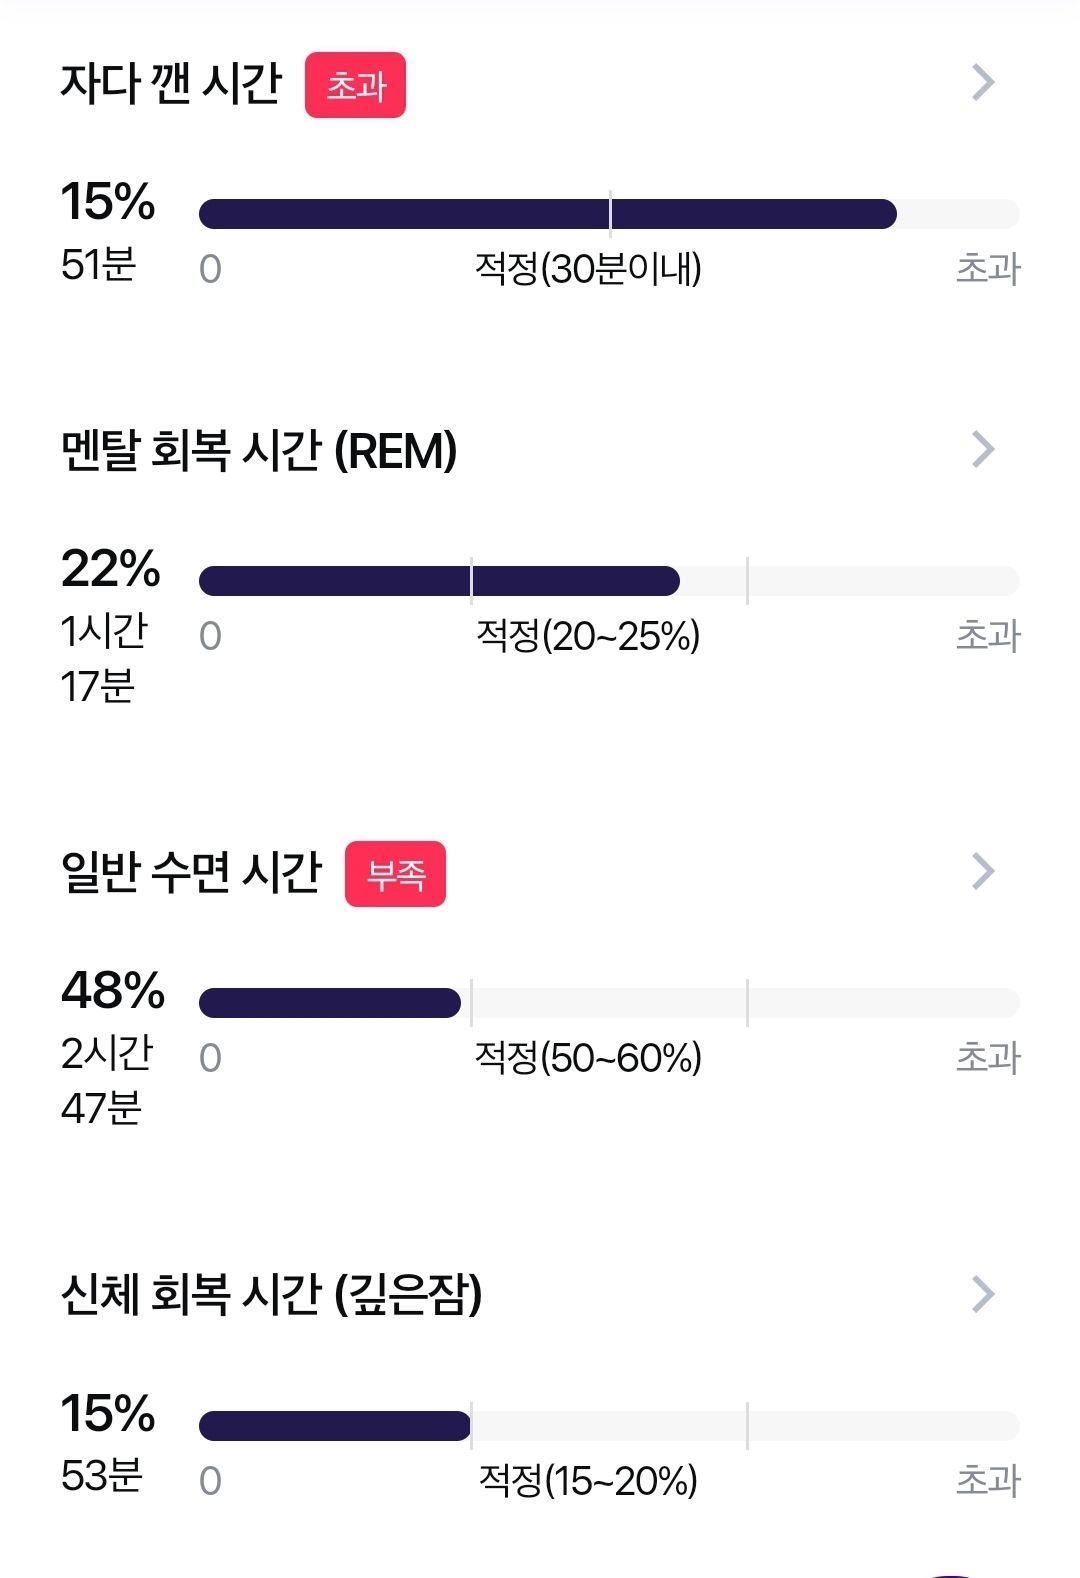Open the 멘탈 회복 시간 (REM) chevron
Screen dimensions: 1080x1578
click(983, 450)
